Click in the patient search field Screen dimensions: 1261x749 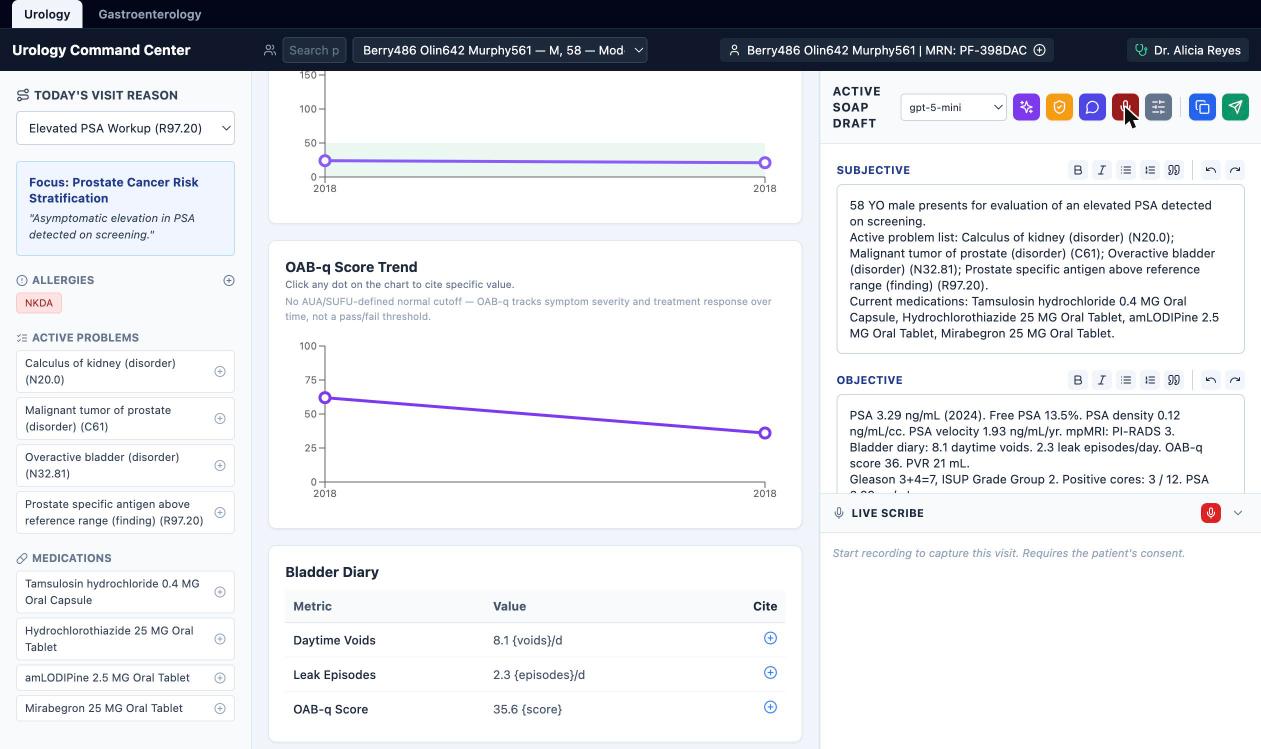tap(314, 50)
